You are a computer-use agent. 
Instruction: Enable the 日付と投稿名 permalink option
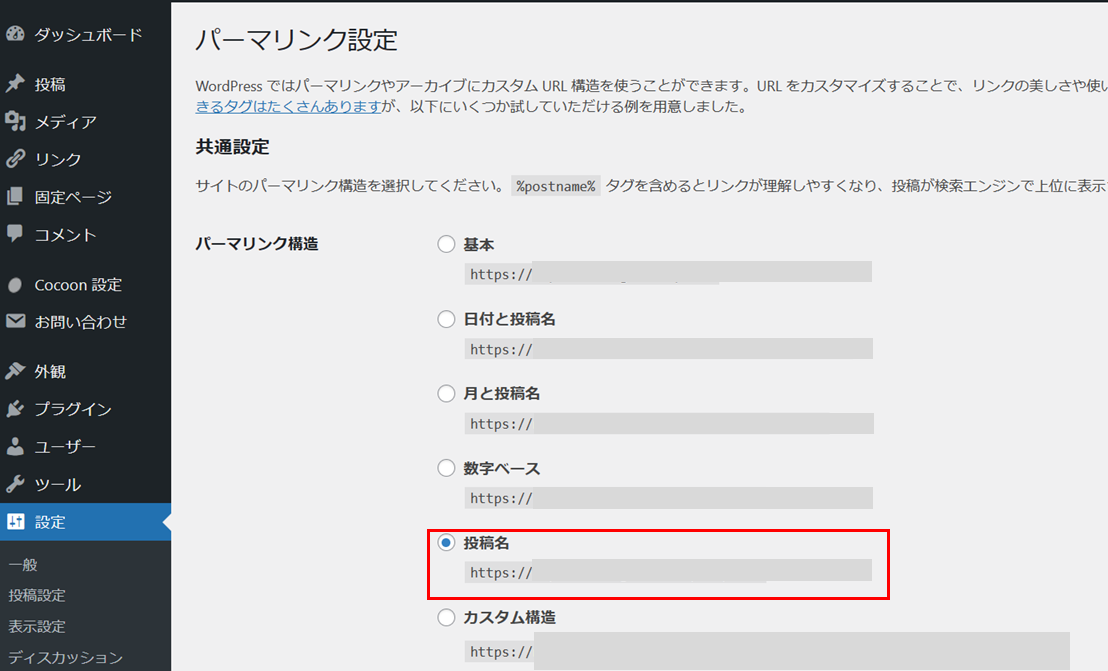[x=446, y=318]
